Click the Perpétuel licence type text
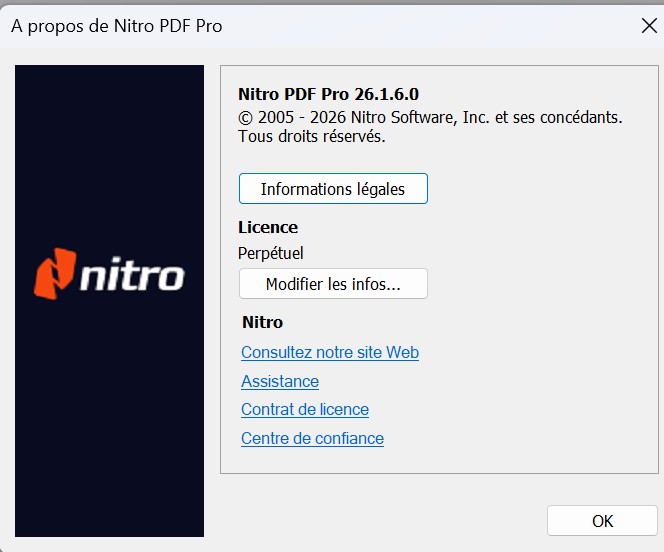The height and width of the screenshot is (552, 664). click(271, 253)
